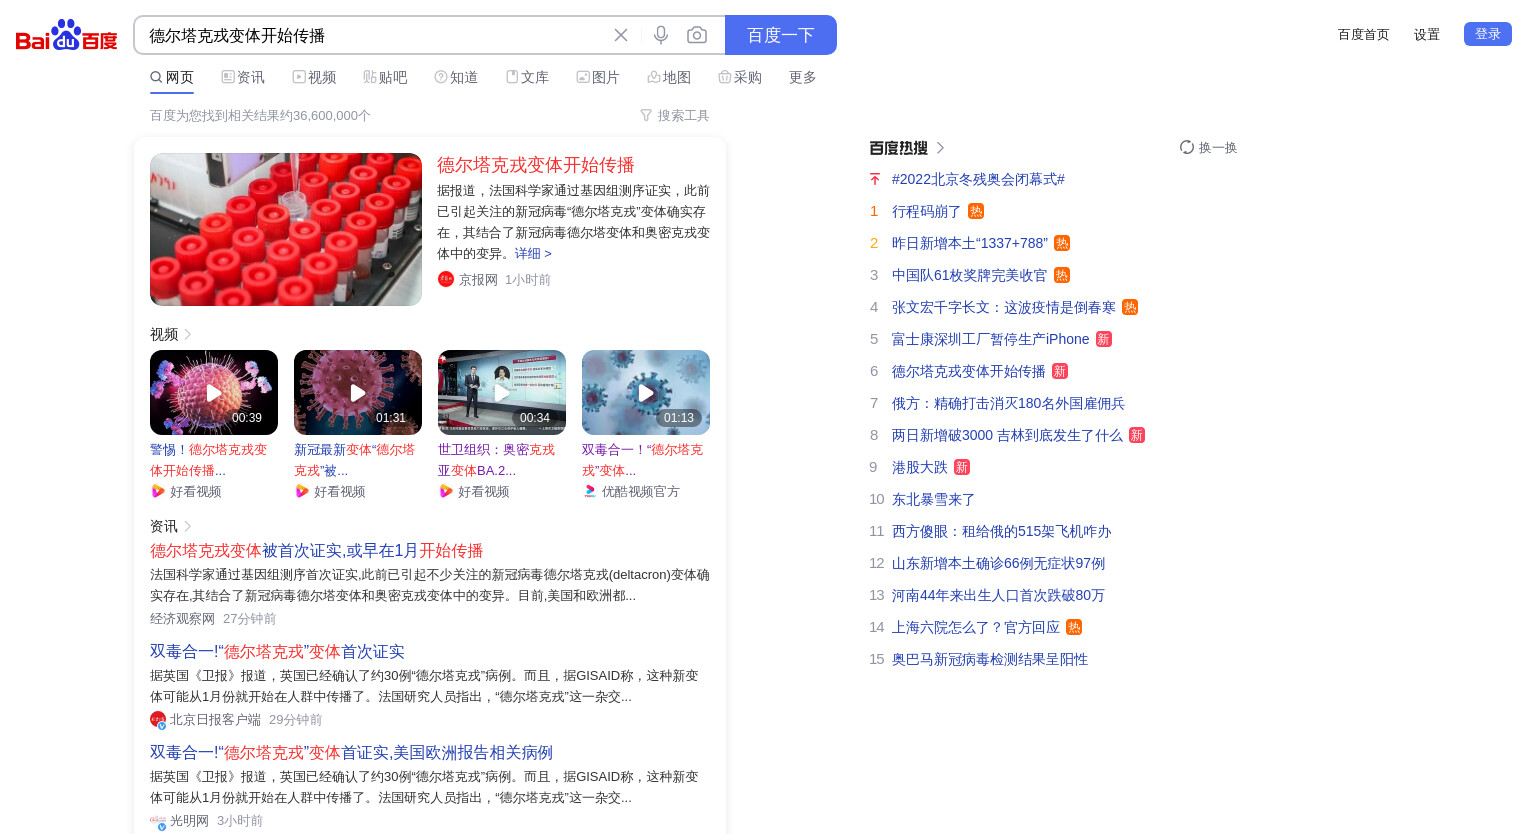This screenshot has width=1536, height=834.
Task: Click 优酷视频官方 source icon
Action: click(x=590, y=491)
